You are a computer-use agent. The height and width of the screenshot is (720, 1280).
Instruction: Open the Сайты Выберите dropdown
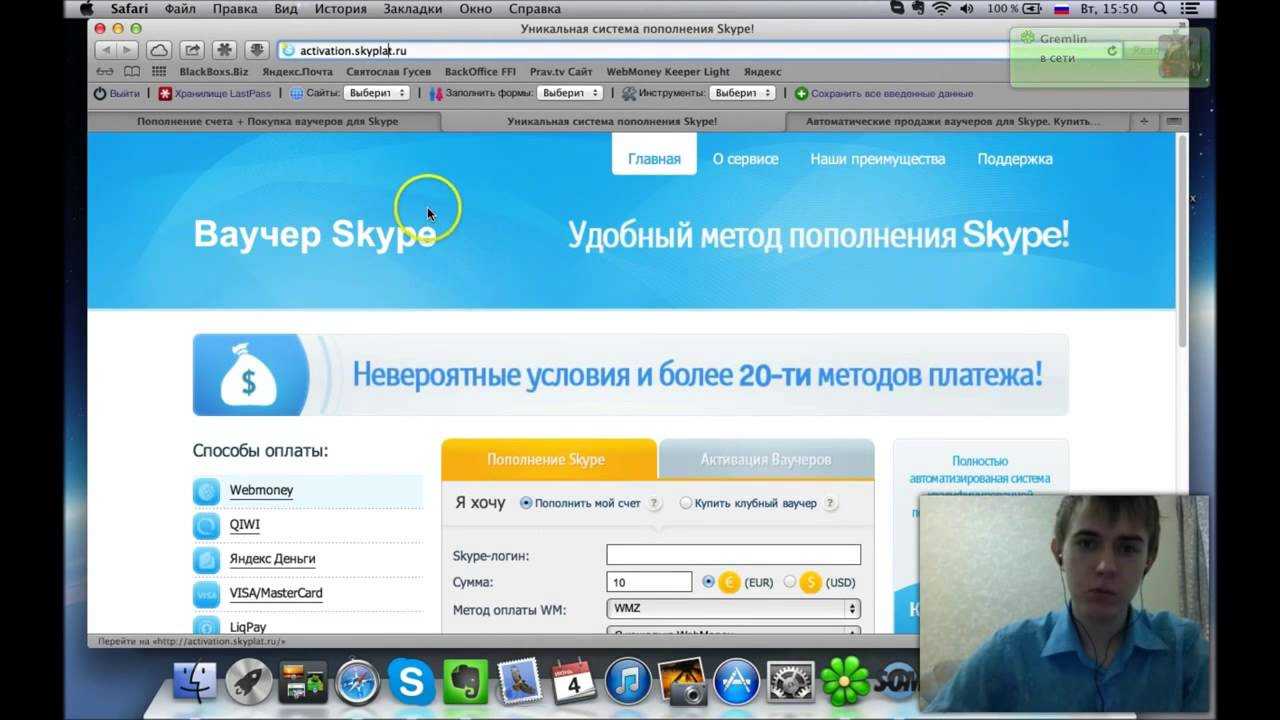tap(376, 93)
